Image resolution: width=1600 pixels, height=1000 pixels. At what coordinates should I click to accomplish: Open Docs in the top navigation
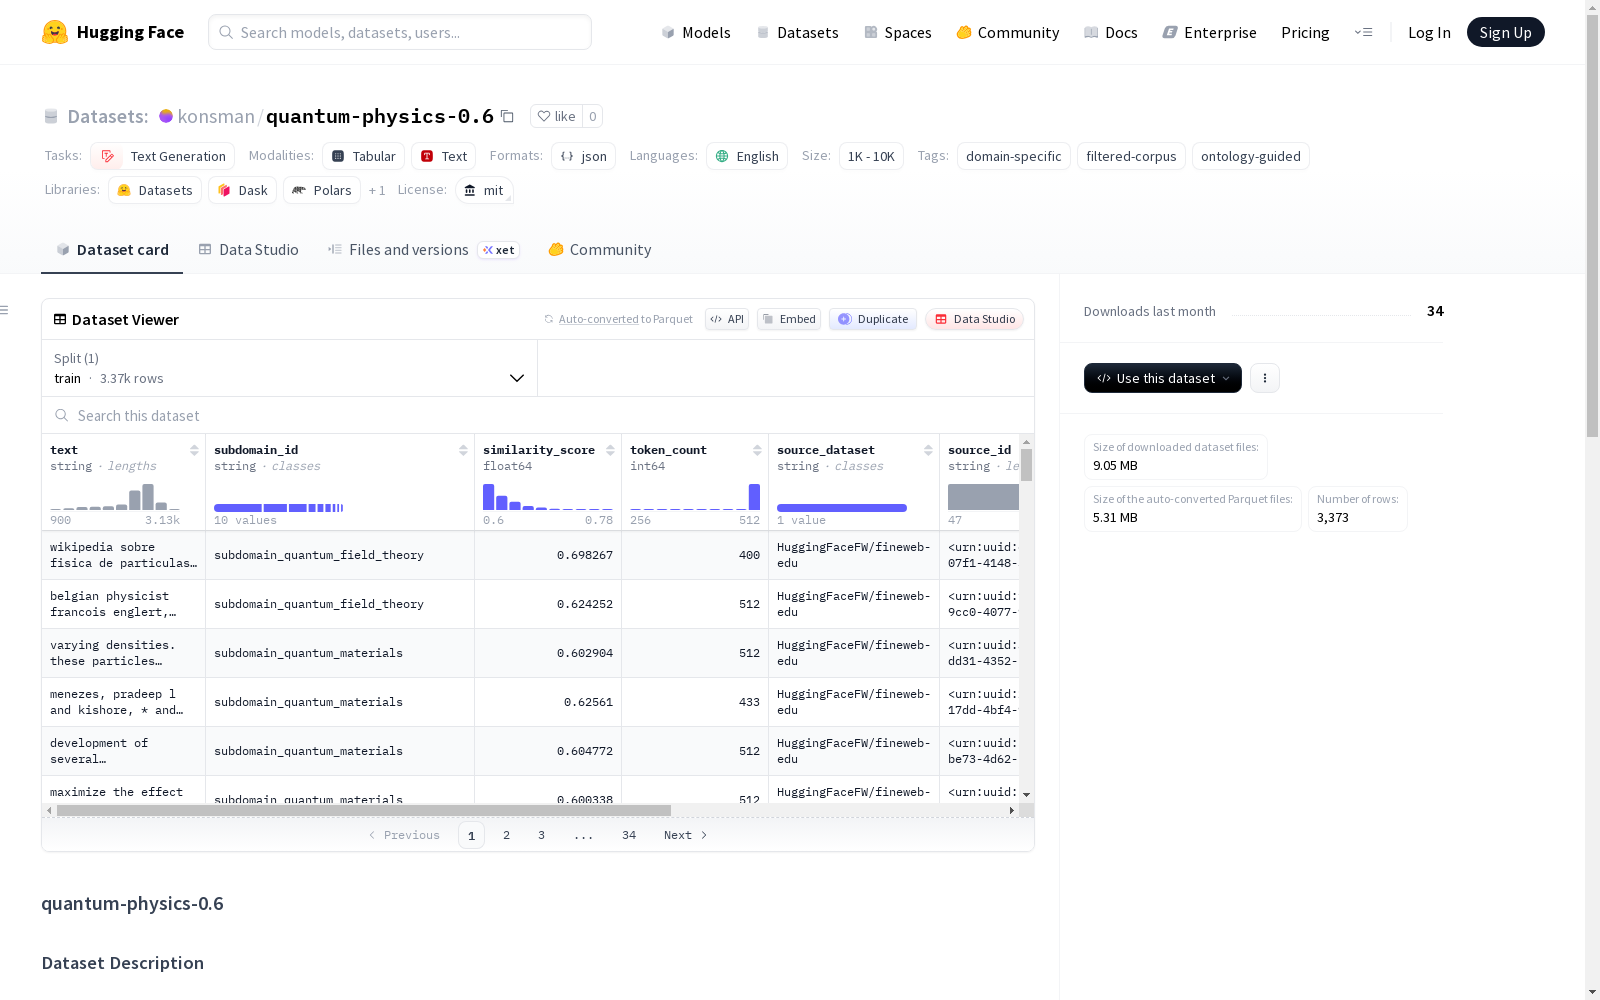[1111, 32]
